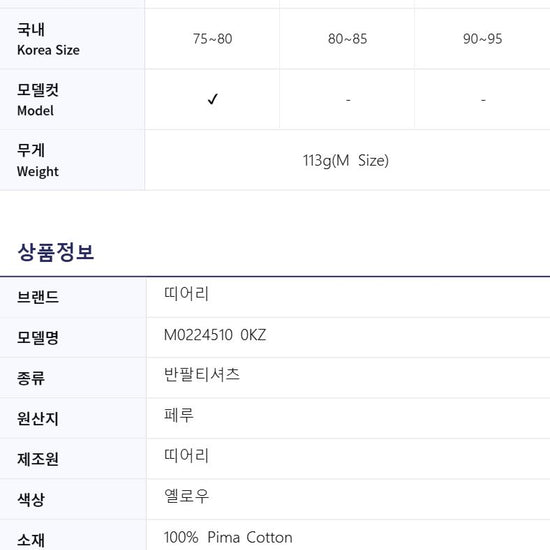Click the origin value 페루
Viewport: 550px width, 550px height.
pyautogui.click(x=179, y=415)
